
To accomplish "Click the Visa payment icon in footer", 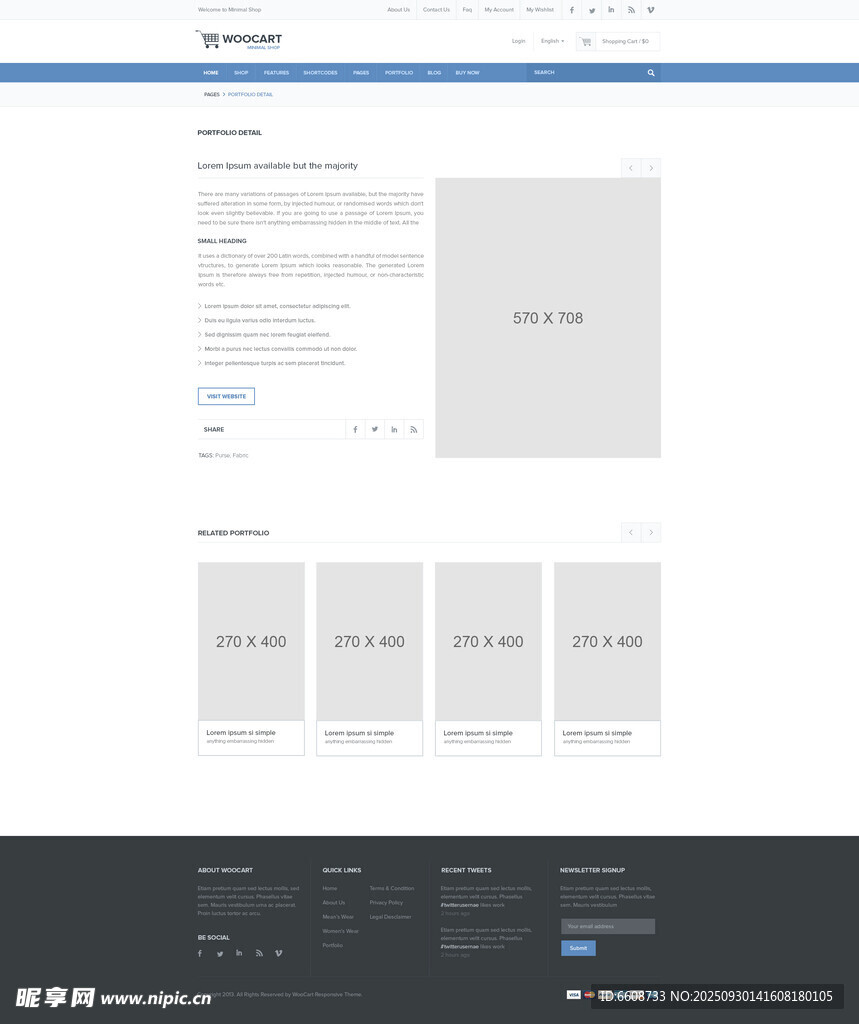I will coord(574,995).
